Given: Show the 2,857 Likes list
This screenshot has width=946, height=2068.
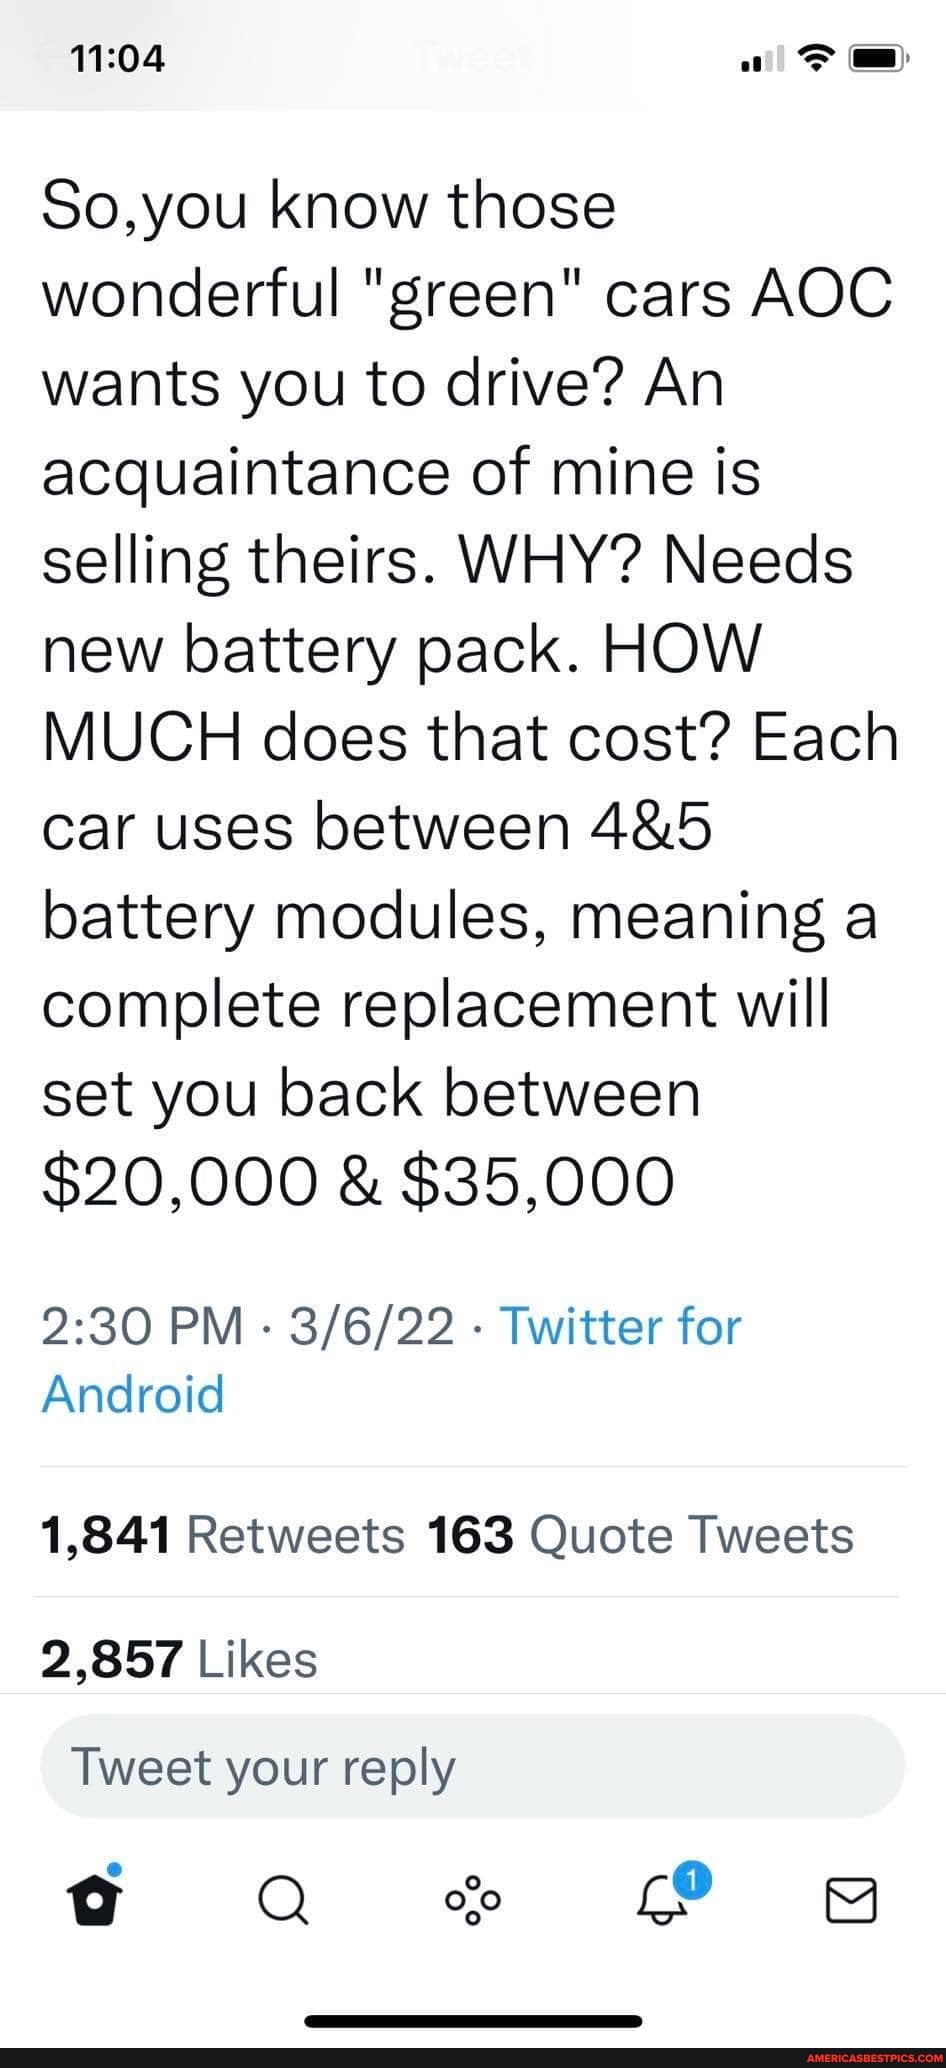Looking at the screenshot, I should 179,1658.
